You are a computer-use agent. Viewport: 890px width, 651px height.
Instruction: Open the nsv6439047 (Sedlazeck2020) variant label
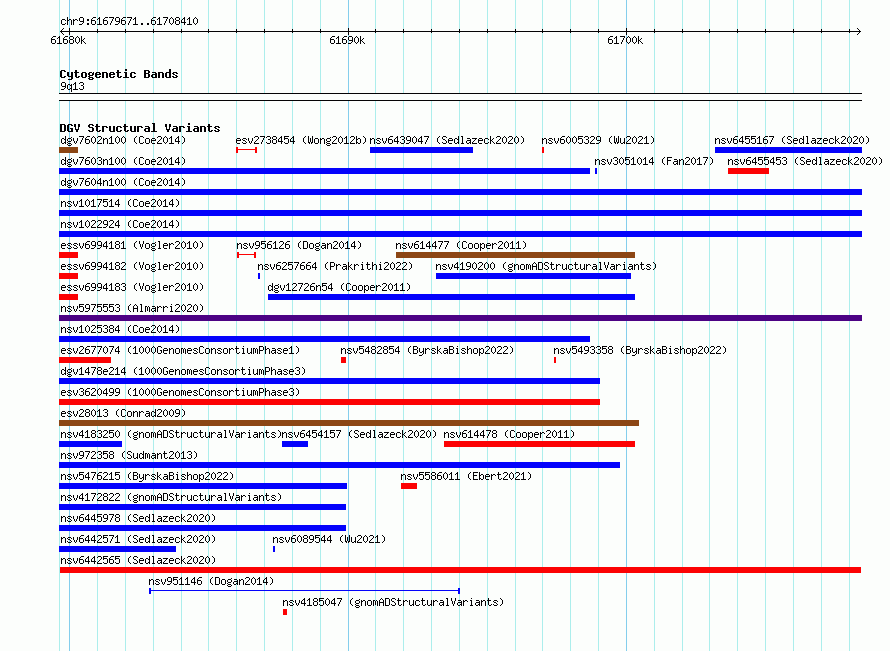click(447, 140)
